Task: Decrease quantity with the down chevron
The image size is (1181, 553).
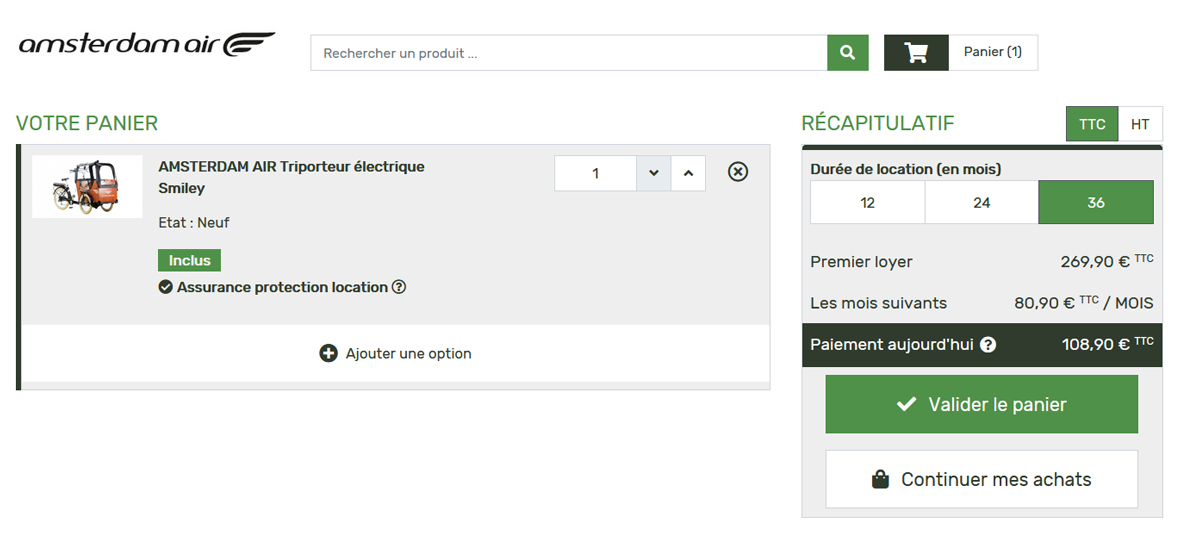Action: pos(653,173)
